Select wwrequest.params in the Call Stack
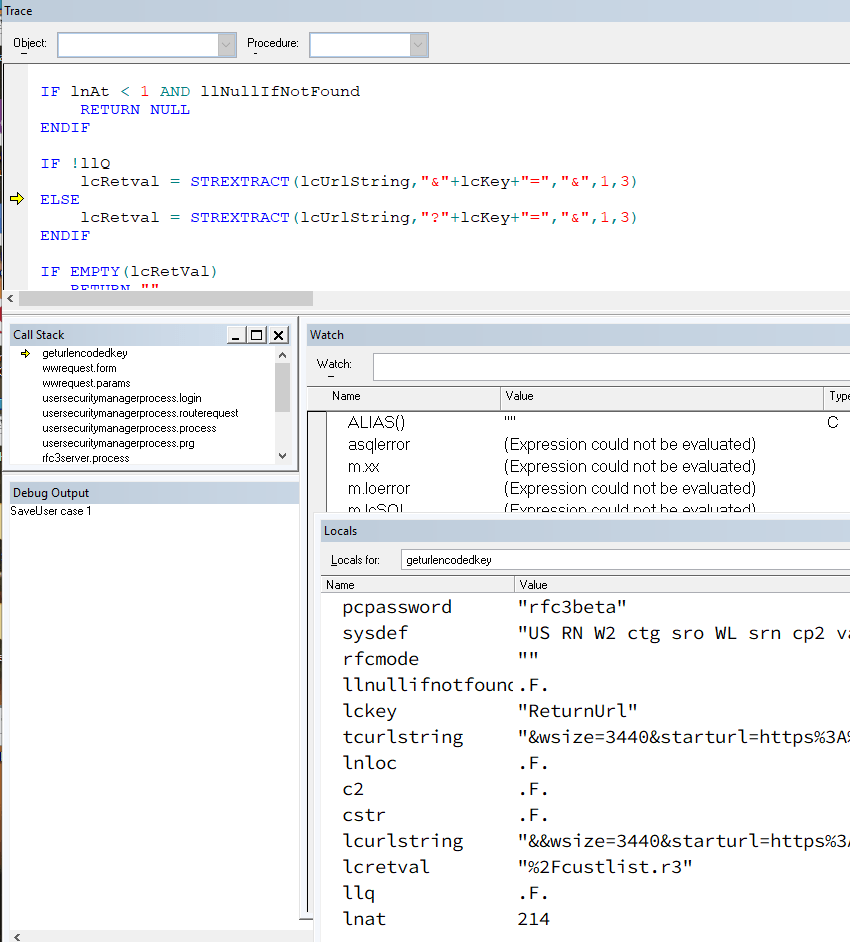The width and height of the screenshot is (850, 942). pos(86,383)
